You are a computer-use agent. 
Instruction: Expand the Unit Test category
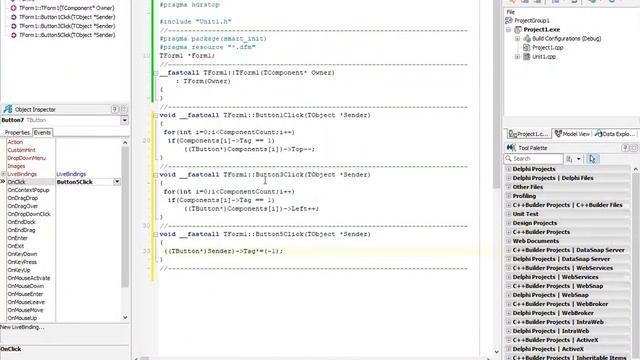pos(509,214)
